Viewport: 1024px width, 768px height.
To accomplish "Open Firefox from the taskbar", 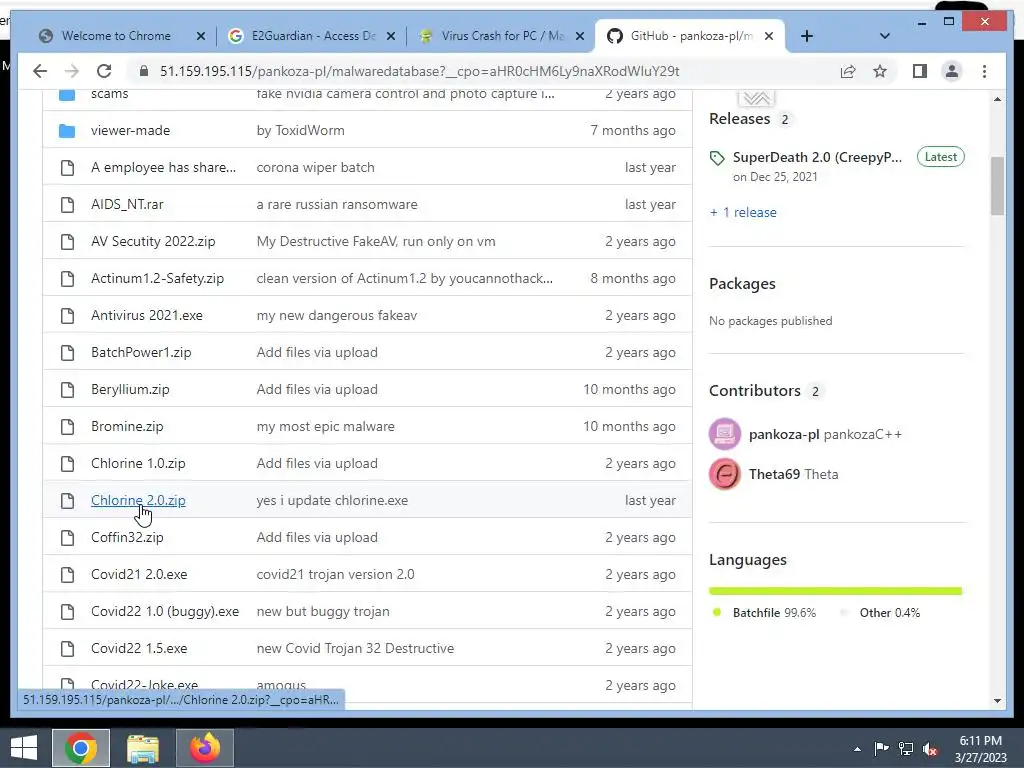I will point(205,748).
